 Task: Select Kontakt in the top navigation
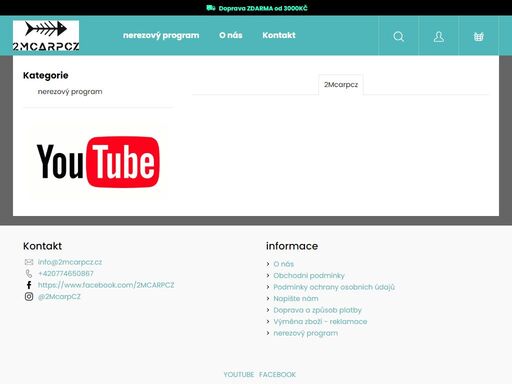point(279,35)
